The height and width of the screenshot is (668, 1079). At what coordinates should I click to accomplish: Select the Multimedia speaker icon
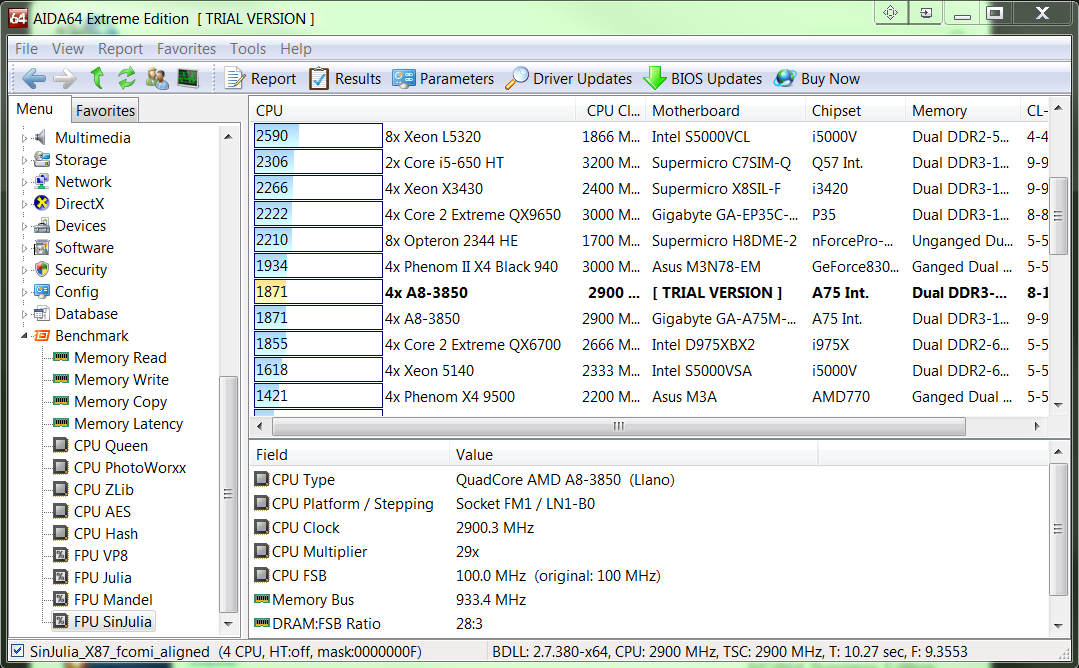pos(41,138)
